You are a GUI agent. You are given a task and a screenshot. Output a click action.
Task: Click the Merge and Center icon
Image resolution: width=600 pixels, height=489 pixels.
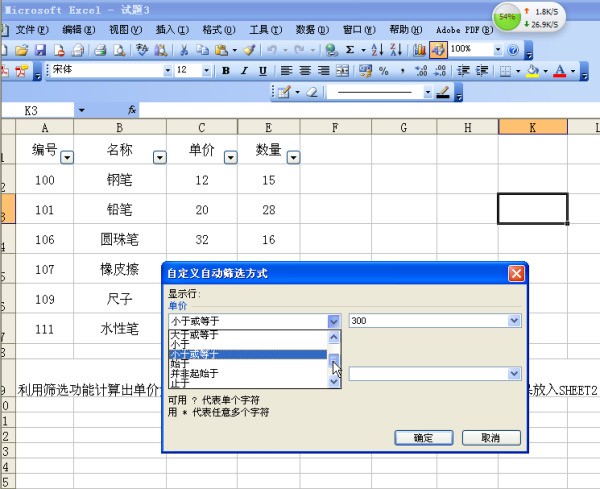tap(342, 71)
